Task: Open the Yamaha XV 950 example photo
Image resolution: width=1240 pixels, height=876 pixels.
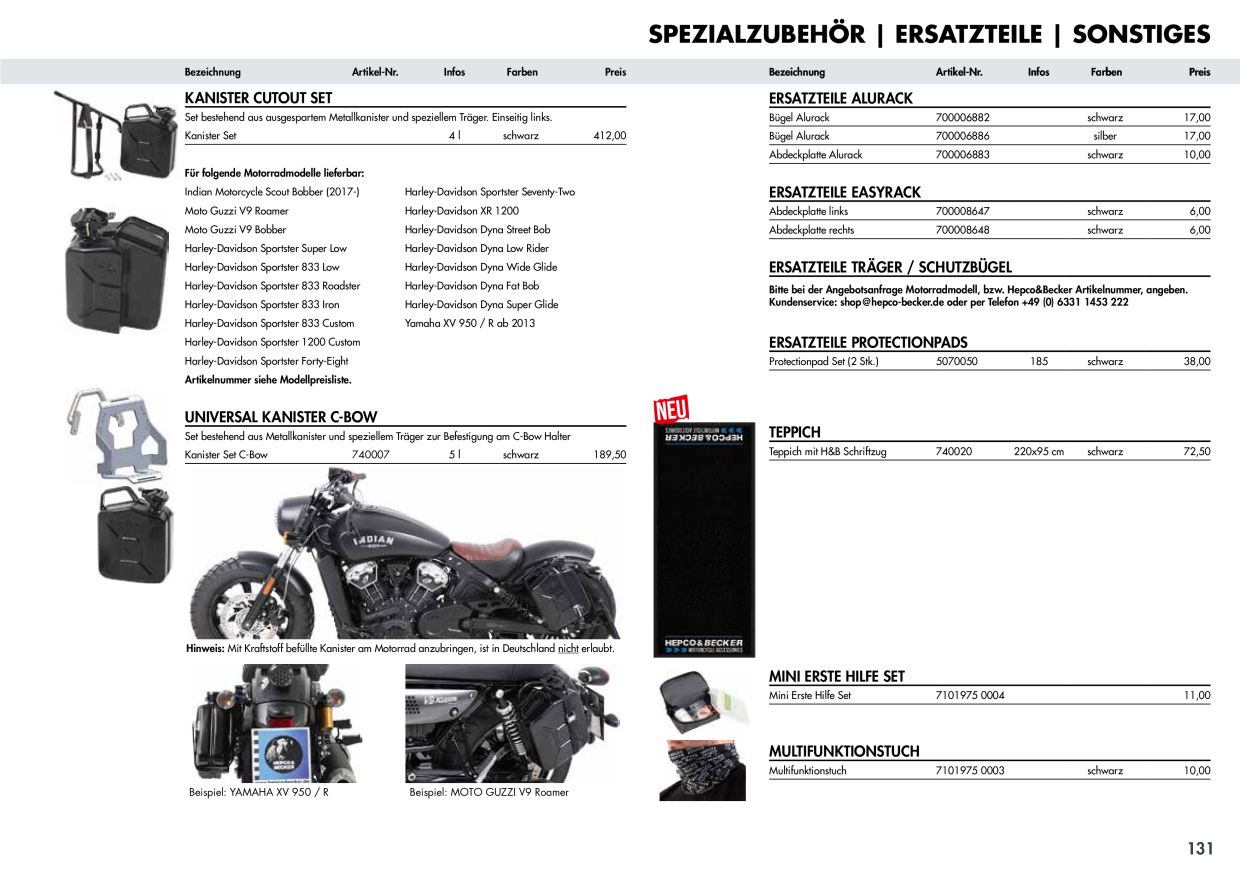Action: pyautogui.click(x=275, y=724)
